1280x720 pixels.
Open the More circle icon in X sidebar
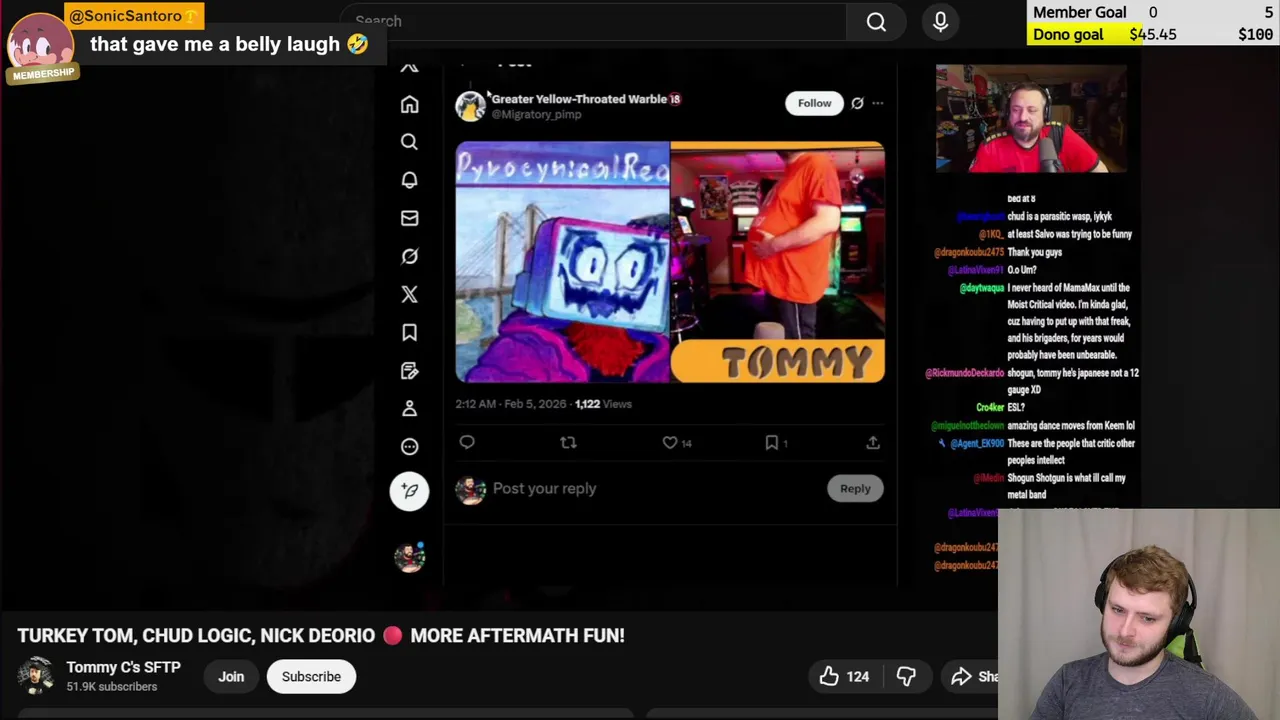click(x=409, y=446)
